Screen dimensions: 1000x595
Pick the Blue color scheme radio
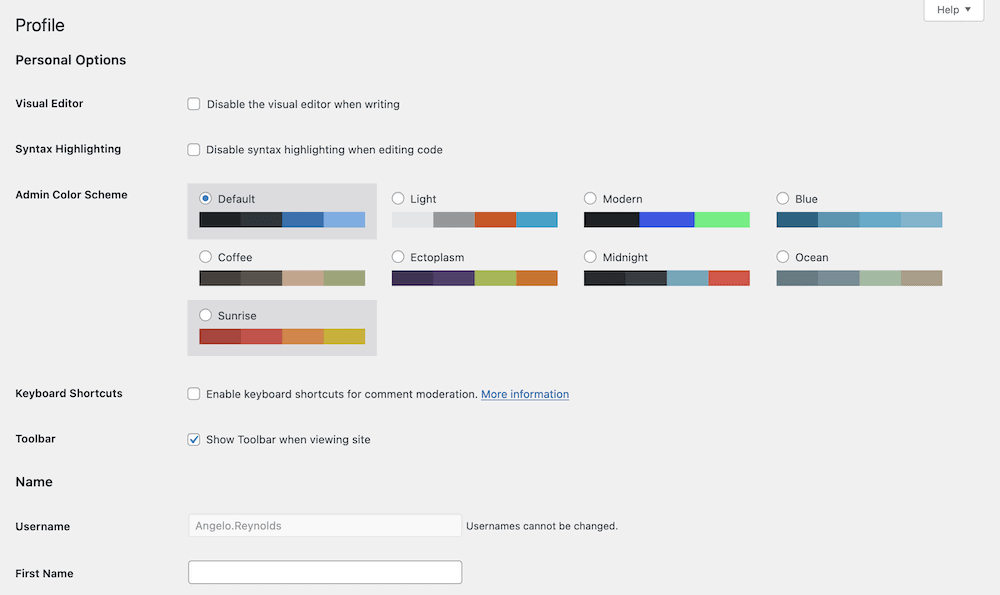click(x=783, y=198)
